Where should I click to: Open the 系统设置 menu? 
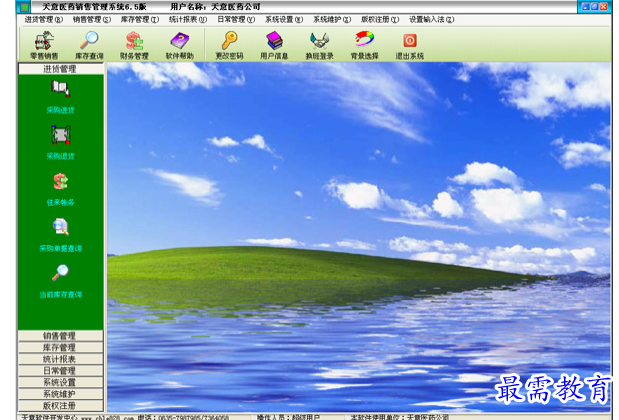tap(284, 19)
